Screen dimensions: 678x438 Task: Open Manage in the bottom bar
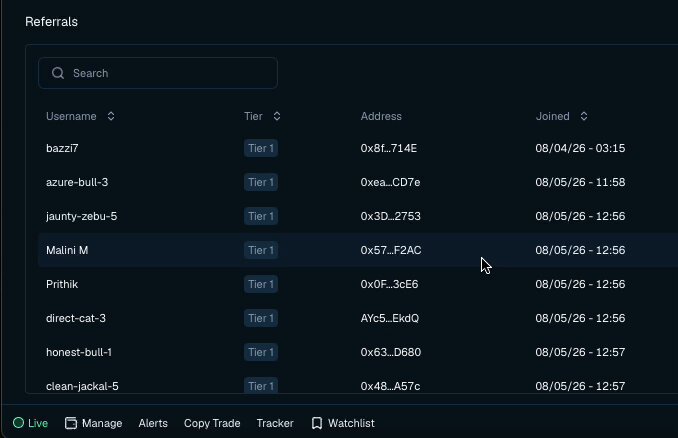pos(93,423)
